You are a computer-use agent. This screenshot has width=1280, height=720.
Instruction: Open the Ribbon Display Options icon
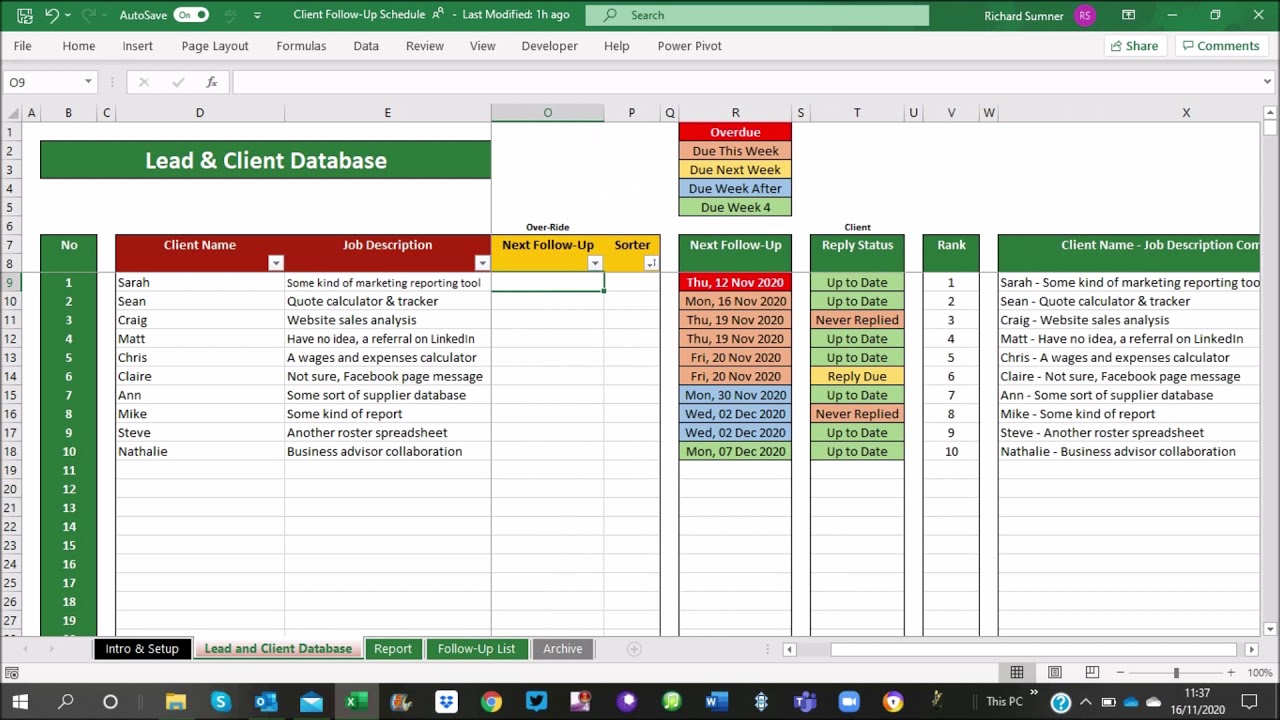tap(1128, 15)
